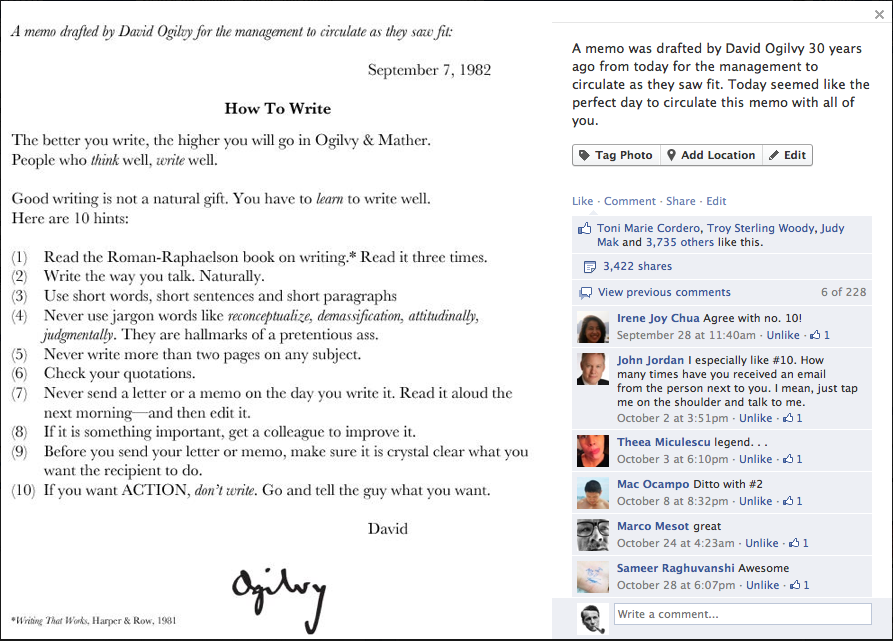Unlike Irene Joy Chua's comment
The image size is (893, 641).
[783, 335]
